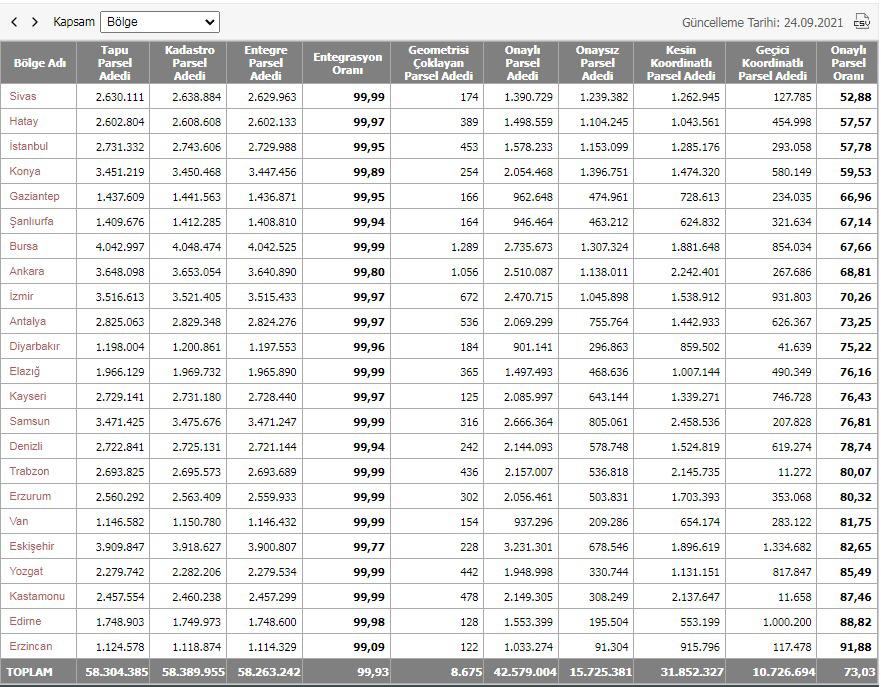This screenshot has height=687, width=881.
Task: Open the Denizli region link
Action: coord(26,446)
